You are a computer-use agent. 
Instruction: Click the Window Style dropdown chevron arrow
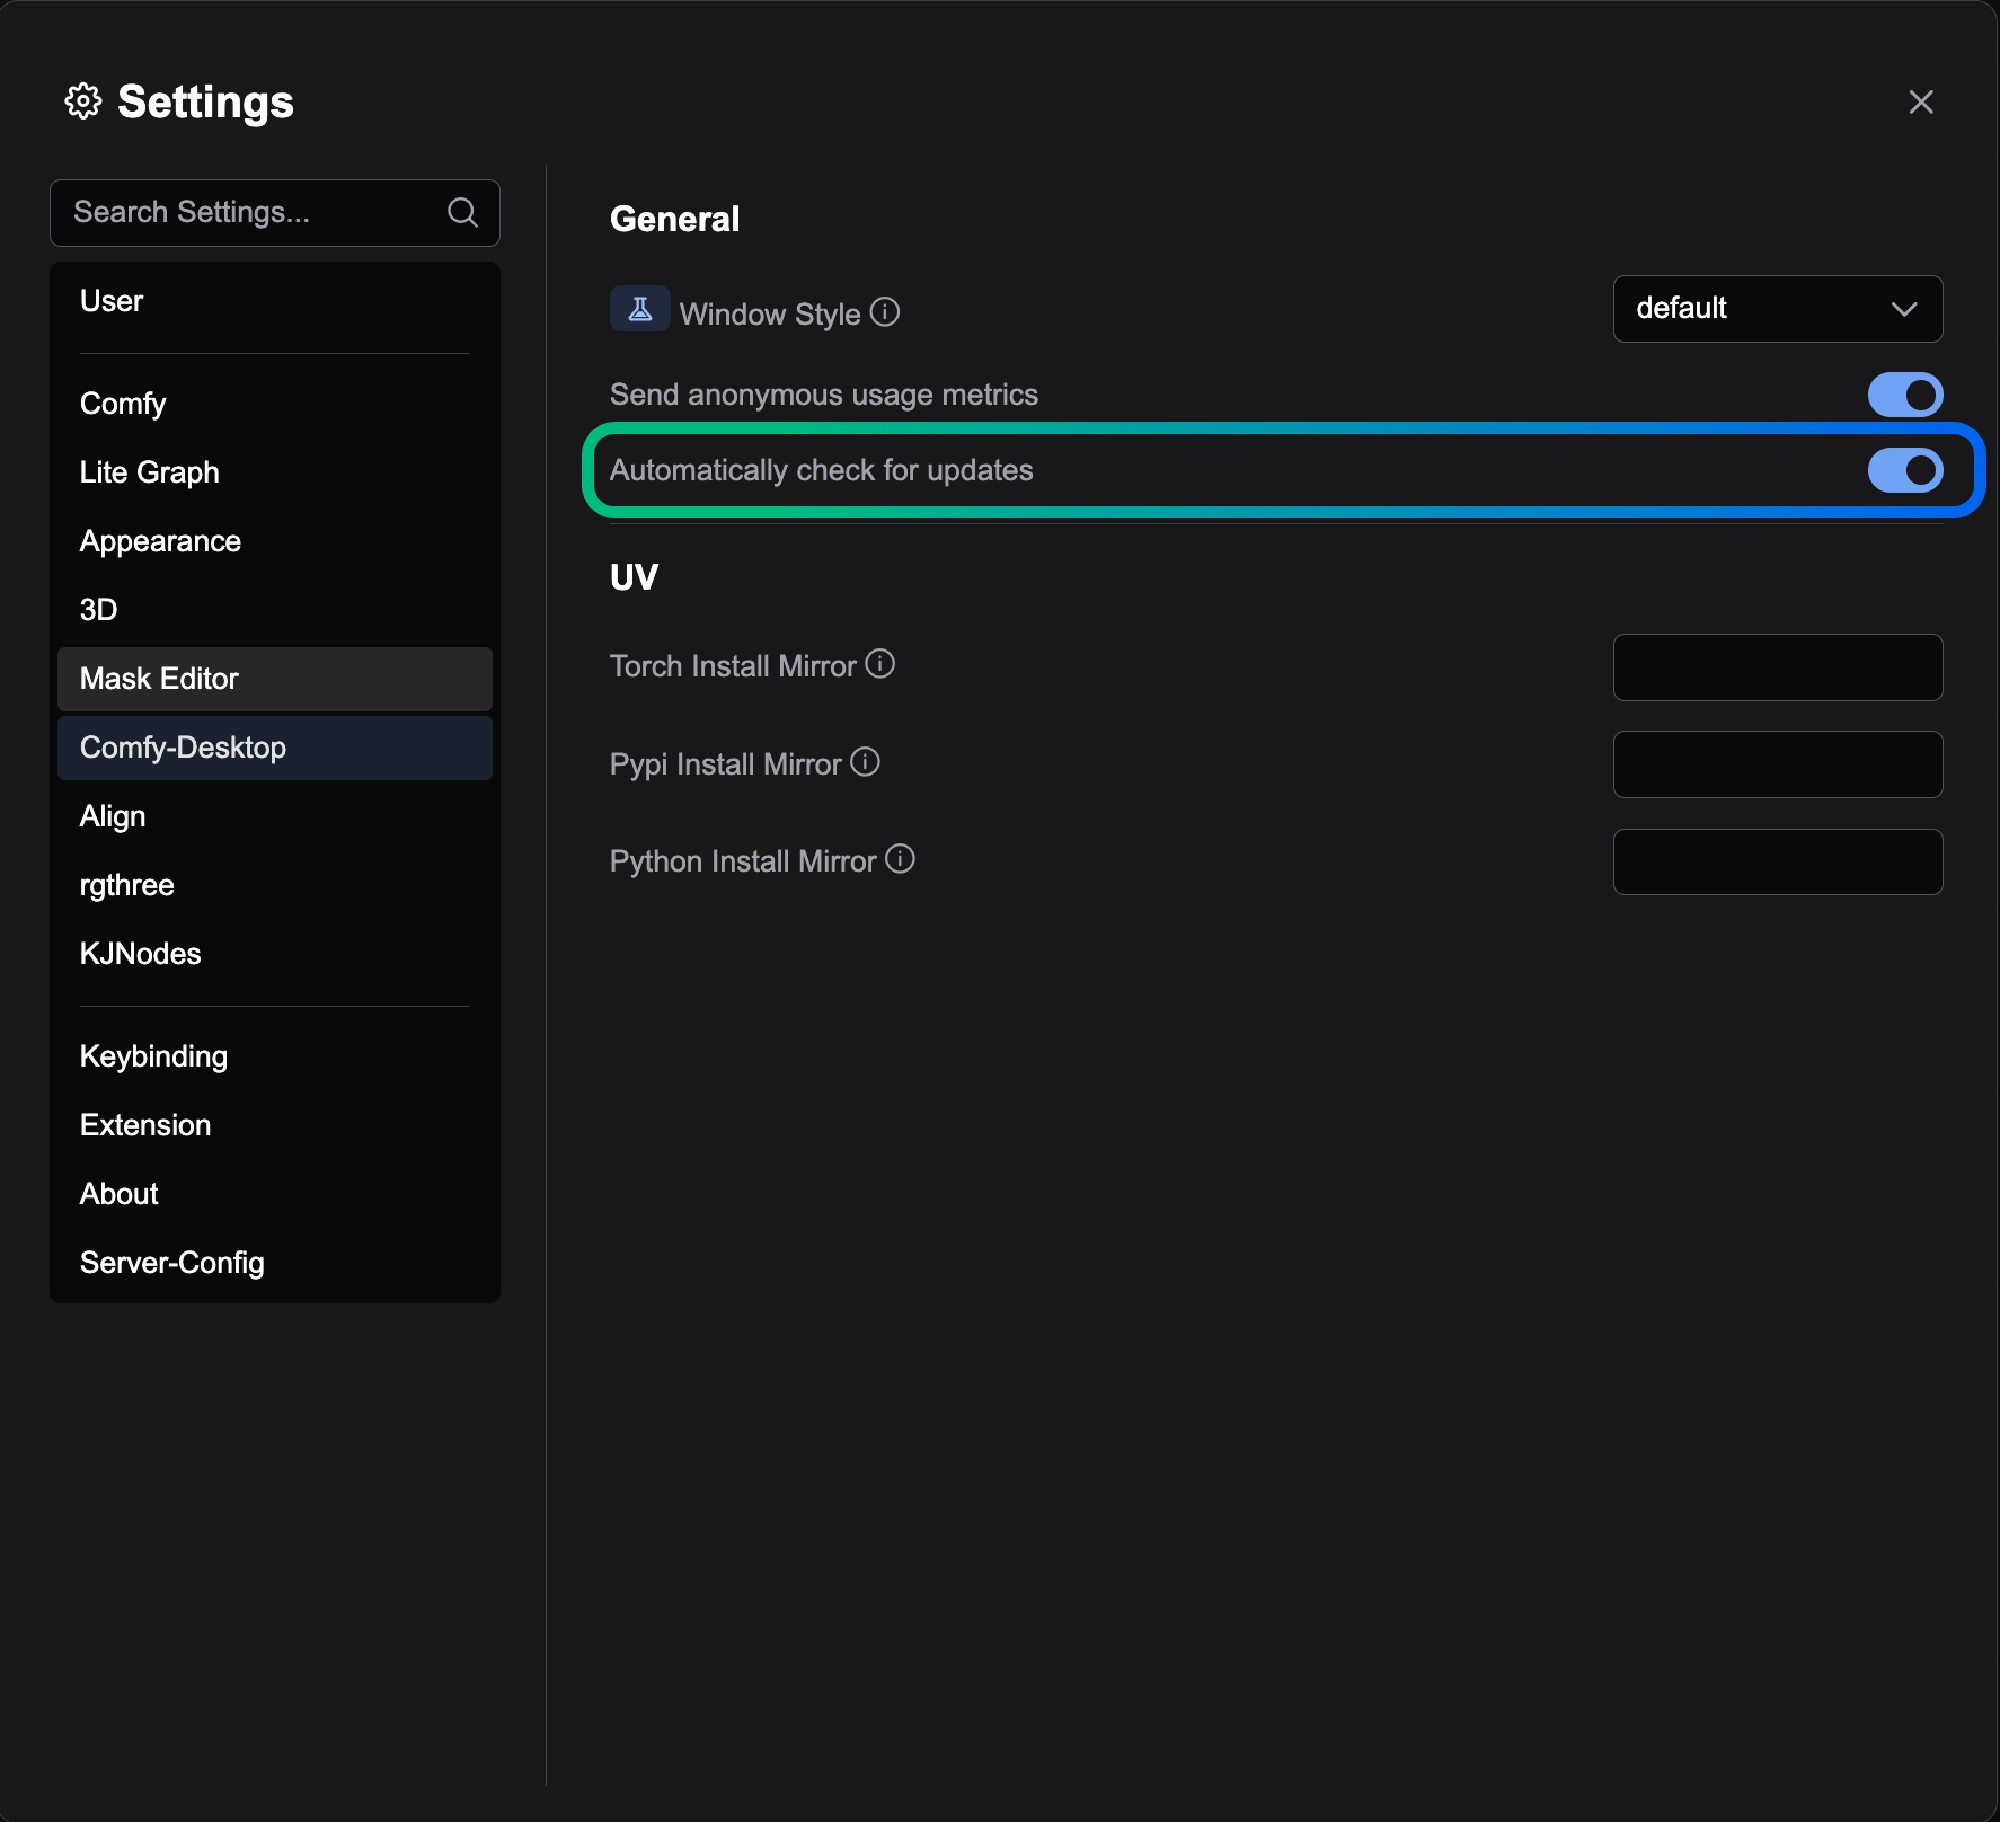pos(1904,309)
